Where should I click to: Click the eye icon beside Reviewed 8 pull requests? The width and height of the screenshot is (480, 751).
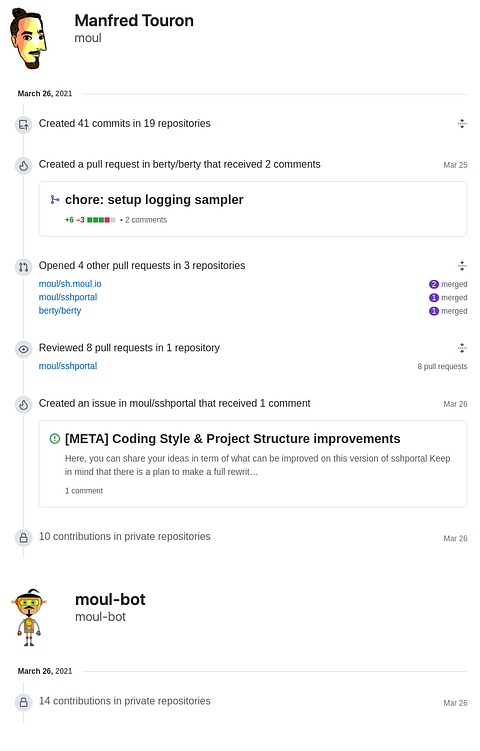click(x=23, y=349)
